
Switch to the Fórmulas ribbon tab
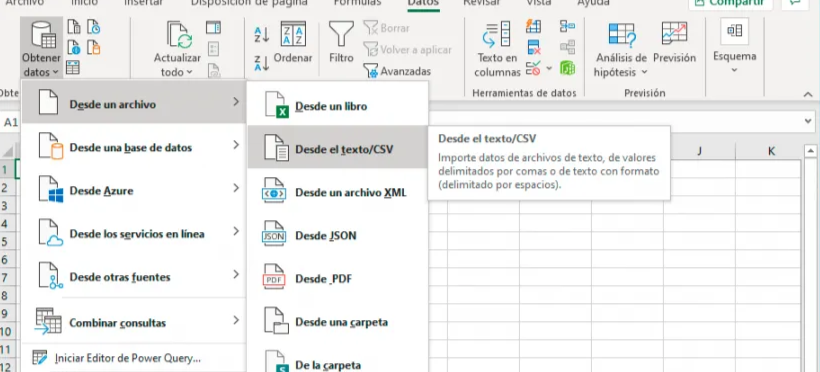[357, 3]
